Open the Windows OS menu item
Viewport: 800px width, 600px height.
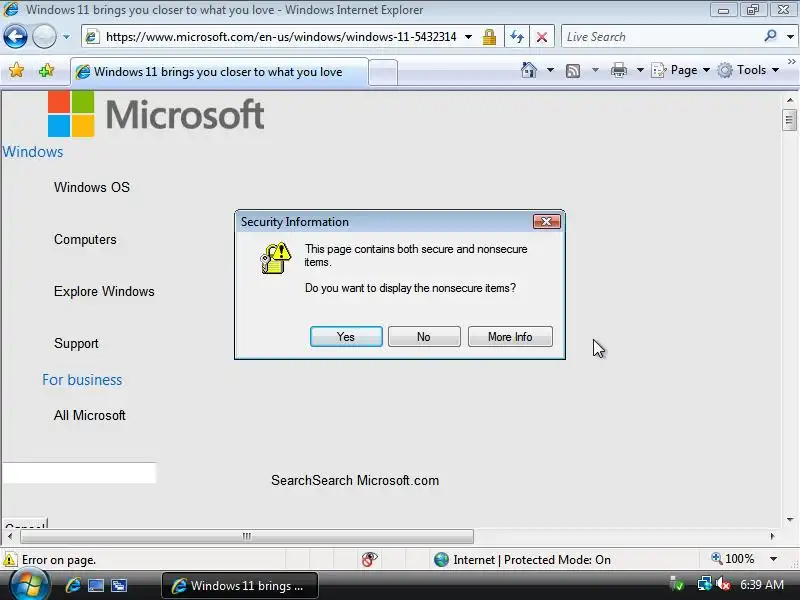[x=92, y=187]
